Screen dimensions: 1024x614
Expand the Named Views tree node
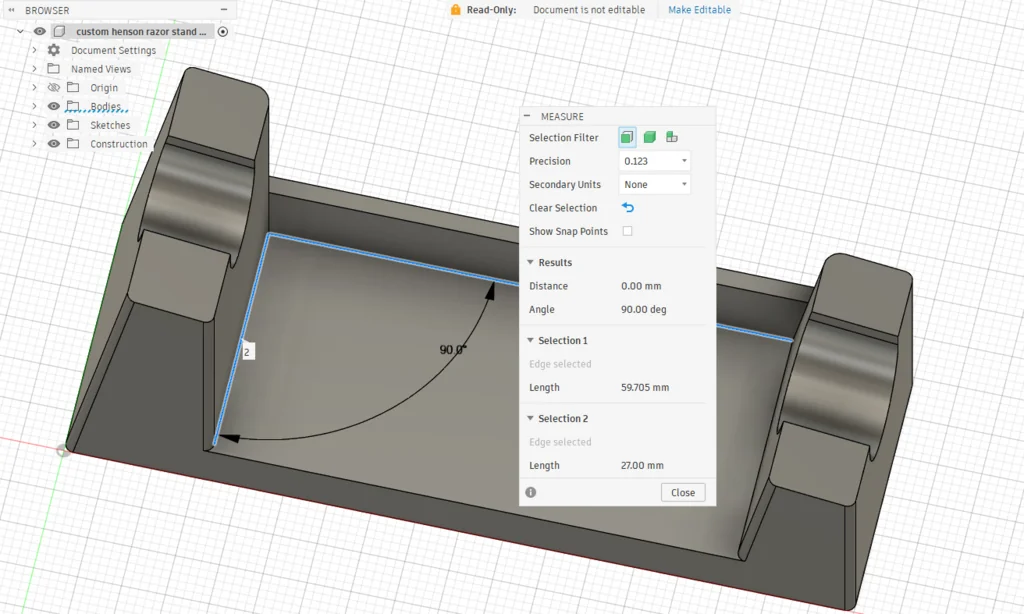[34, 69]
